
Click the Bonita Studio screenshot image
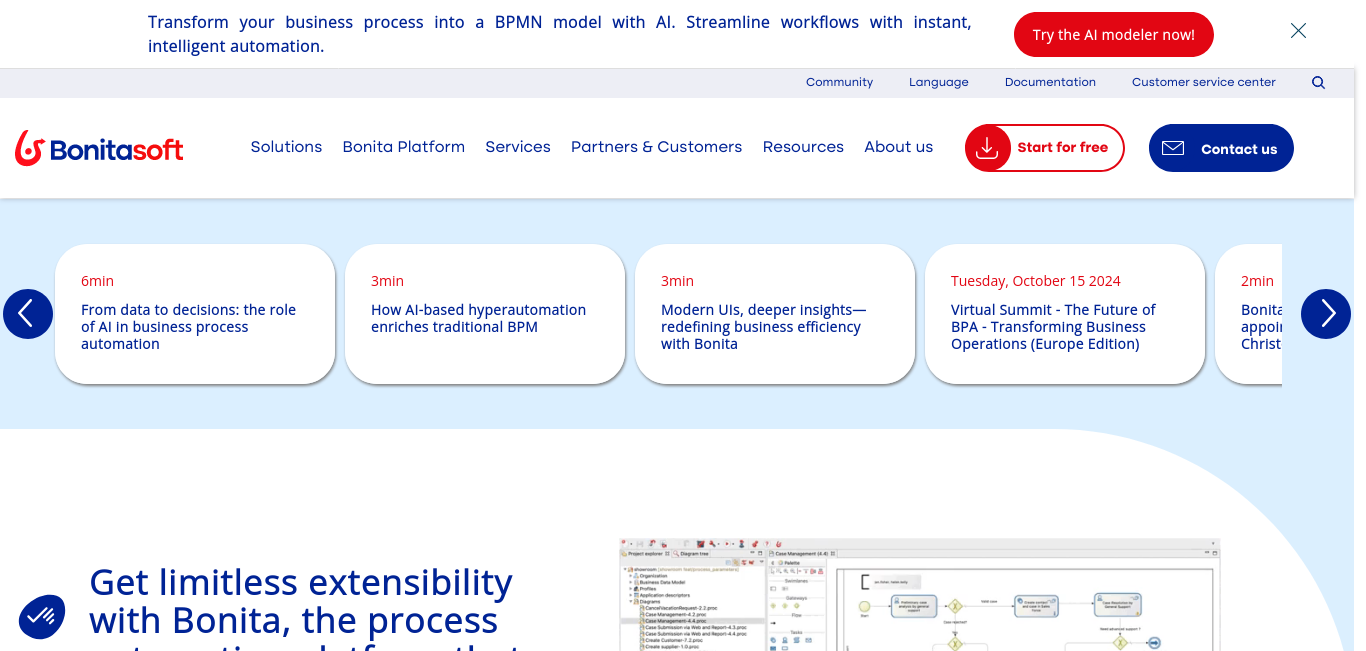pos(920,595)
